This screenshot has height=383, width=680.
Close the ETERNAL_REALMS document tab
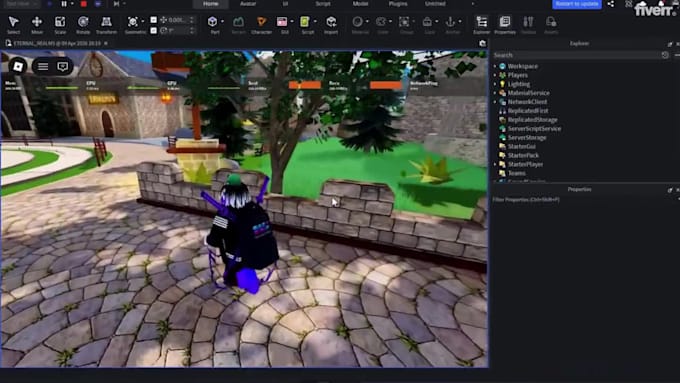(106, 43)
